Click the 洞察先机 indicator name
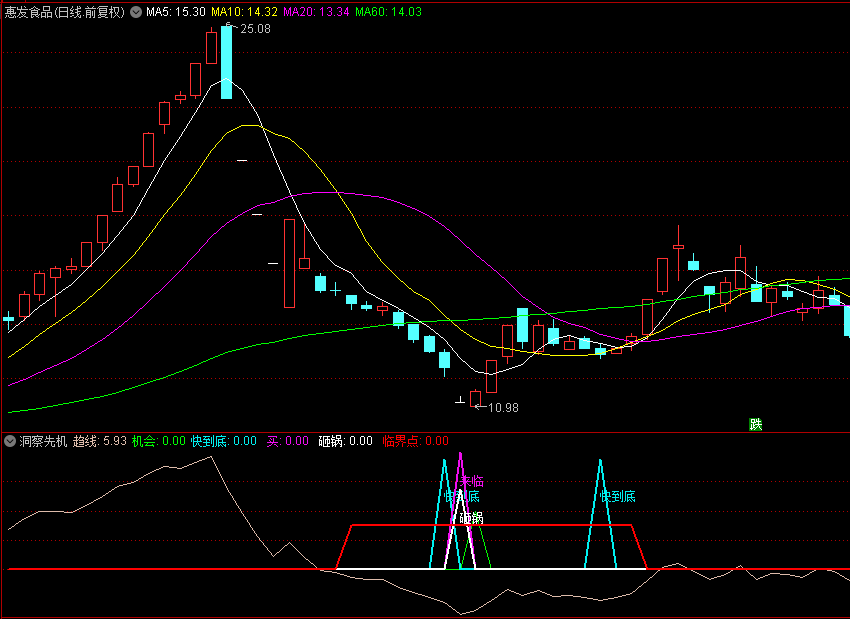 [43, 441]
